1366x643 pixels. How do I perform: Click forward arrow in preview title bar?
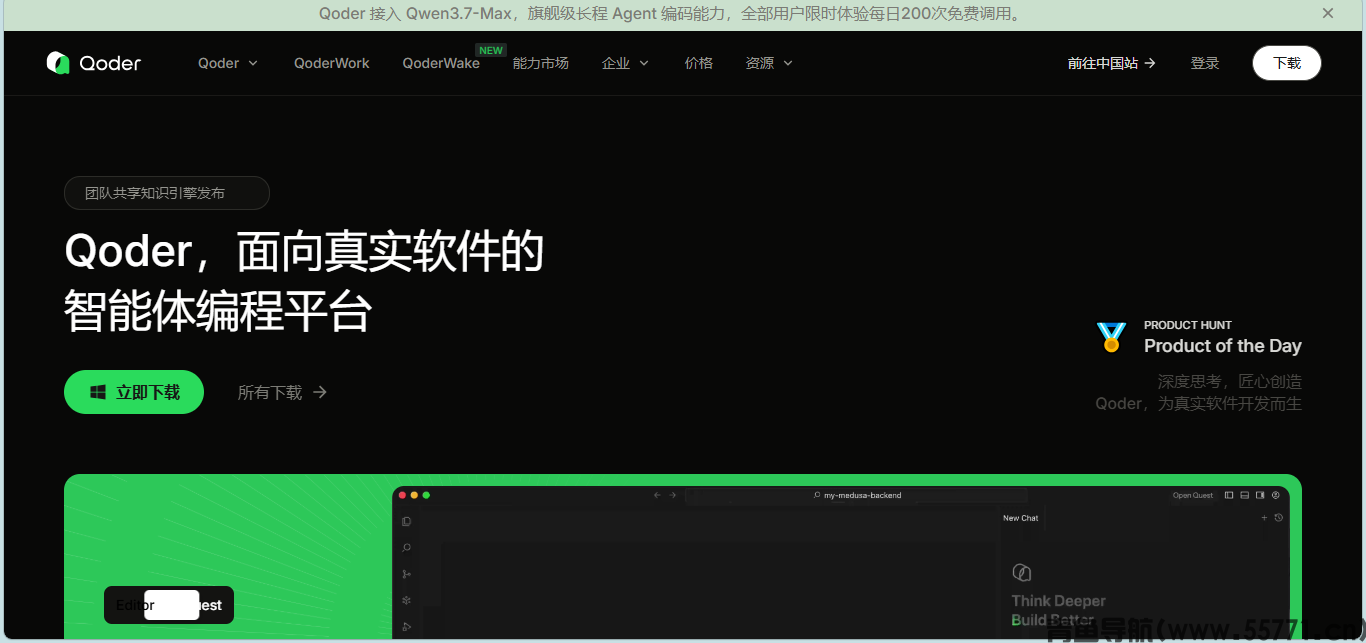click(x=673, y=495)
